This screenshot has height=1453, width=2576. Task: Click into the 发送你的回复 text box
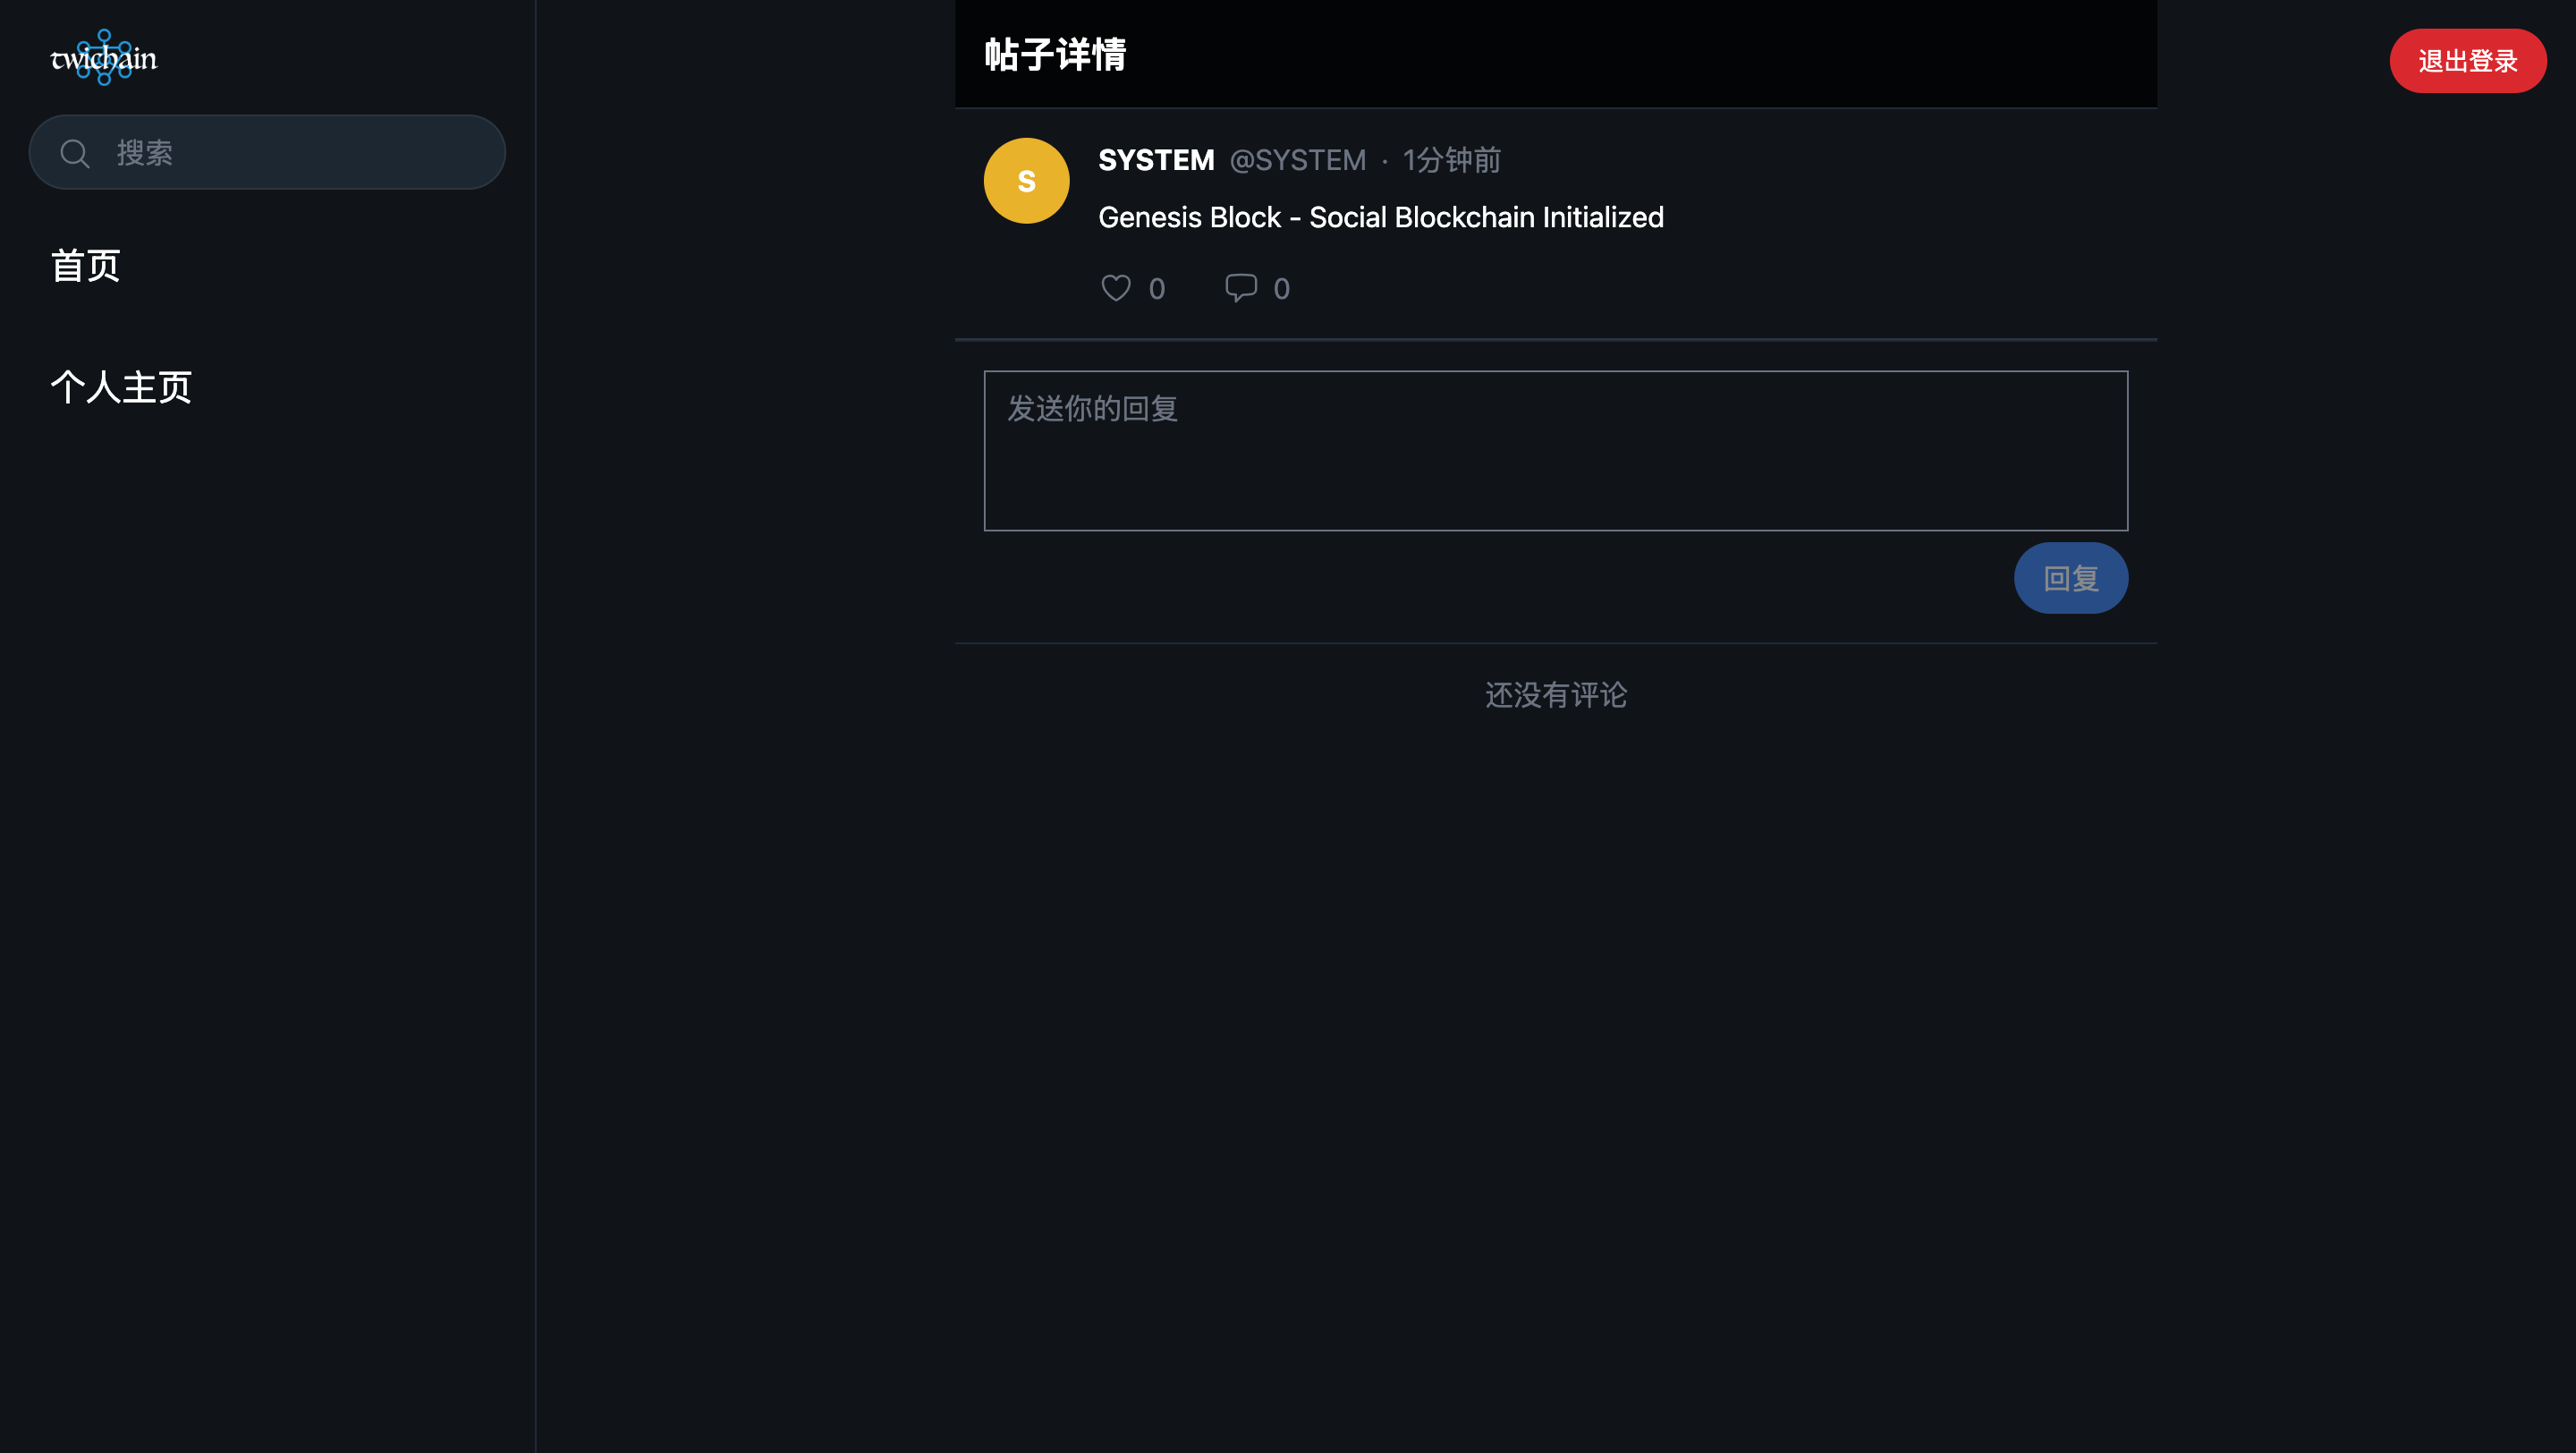pos(1555,451)
